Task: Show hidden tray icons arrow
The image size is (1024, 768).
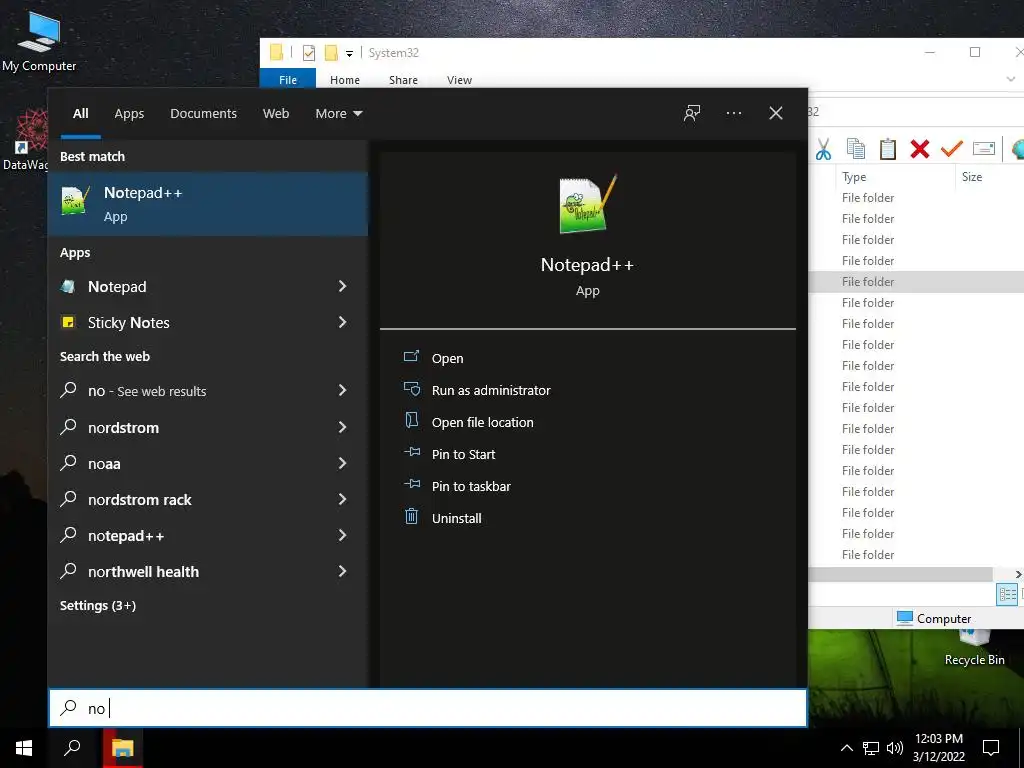Action: [846, 748]
